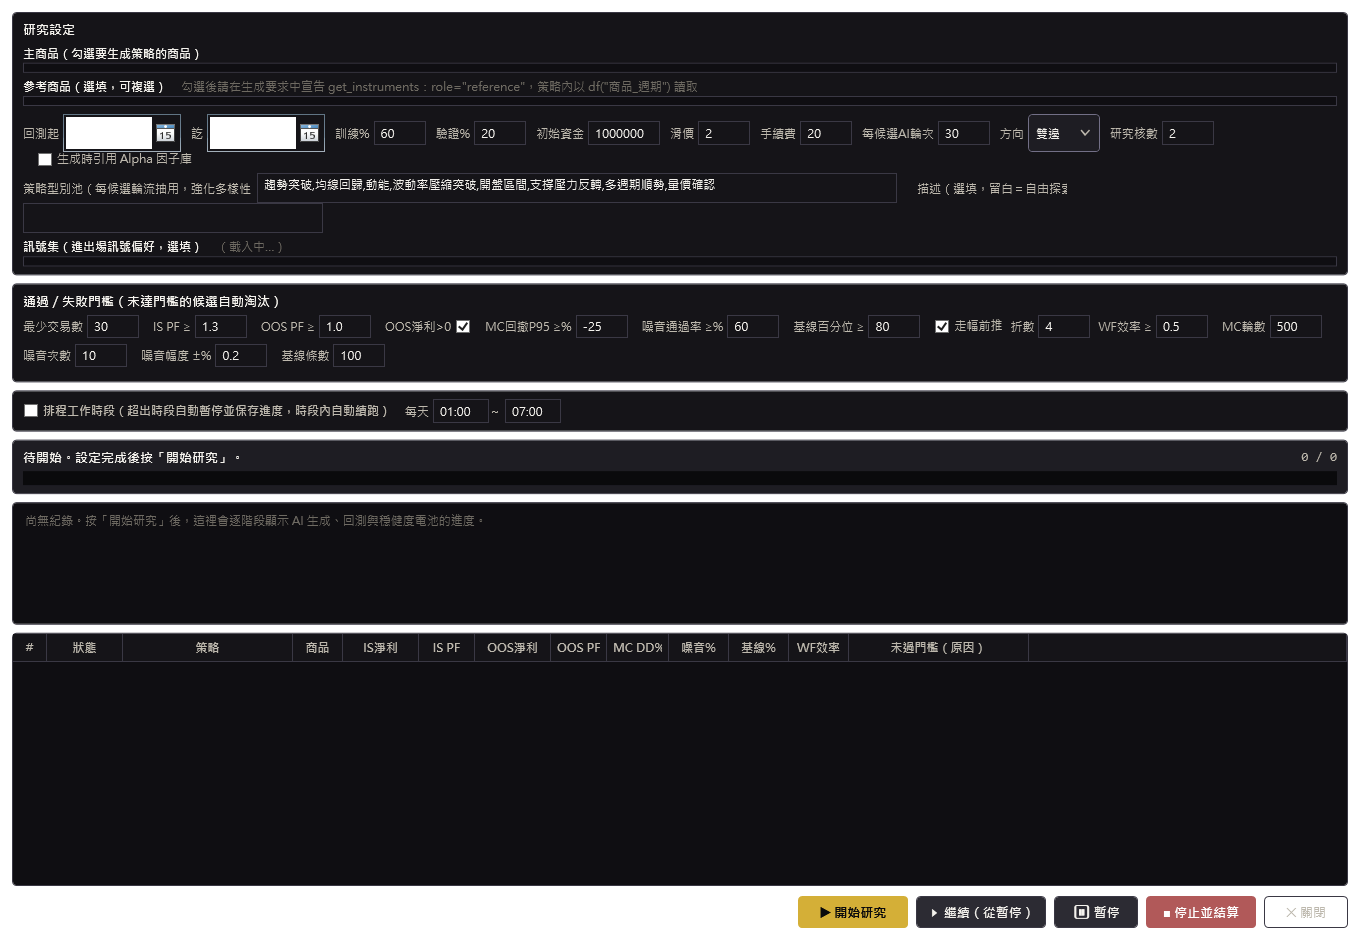Click the 噪音通過率 field showing 60
The height and width of the screenshot is (940, 1360).
pos(753,326)
